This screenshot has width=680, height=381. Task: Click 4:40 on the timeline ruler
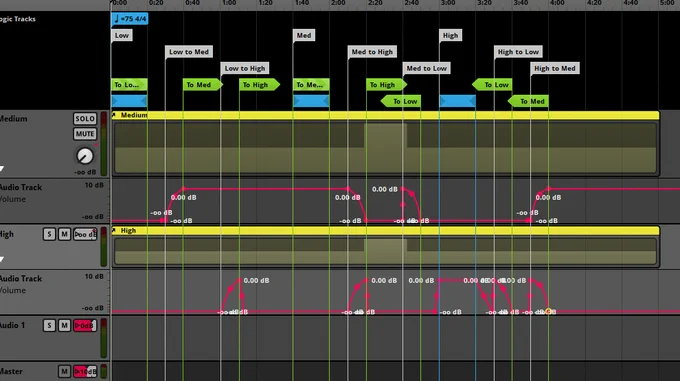tap(630, 3)
